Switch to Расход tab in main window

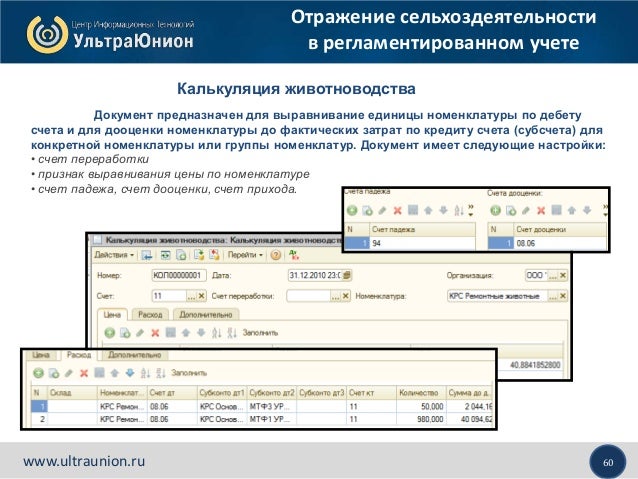tap(150, 315)
